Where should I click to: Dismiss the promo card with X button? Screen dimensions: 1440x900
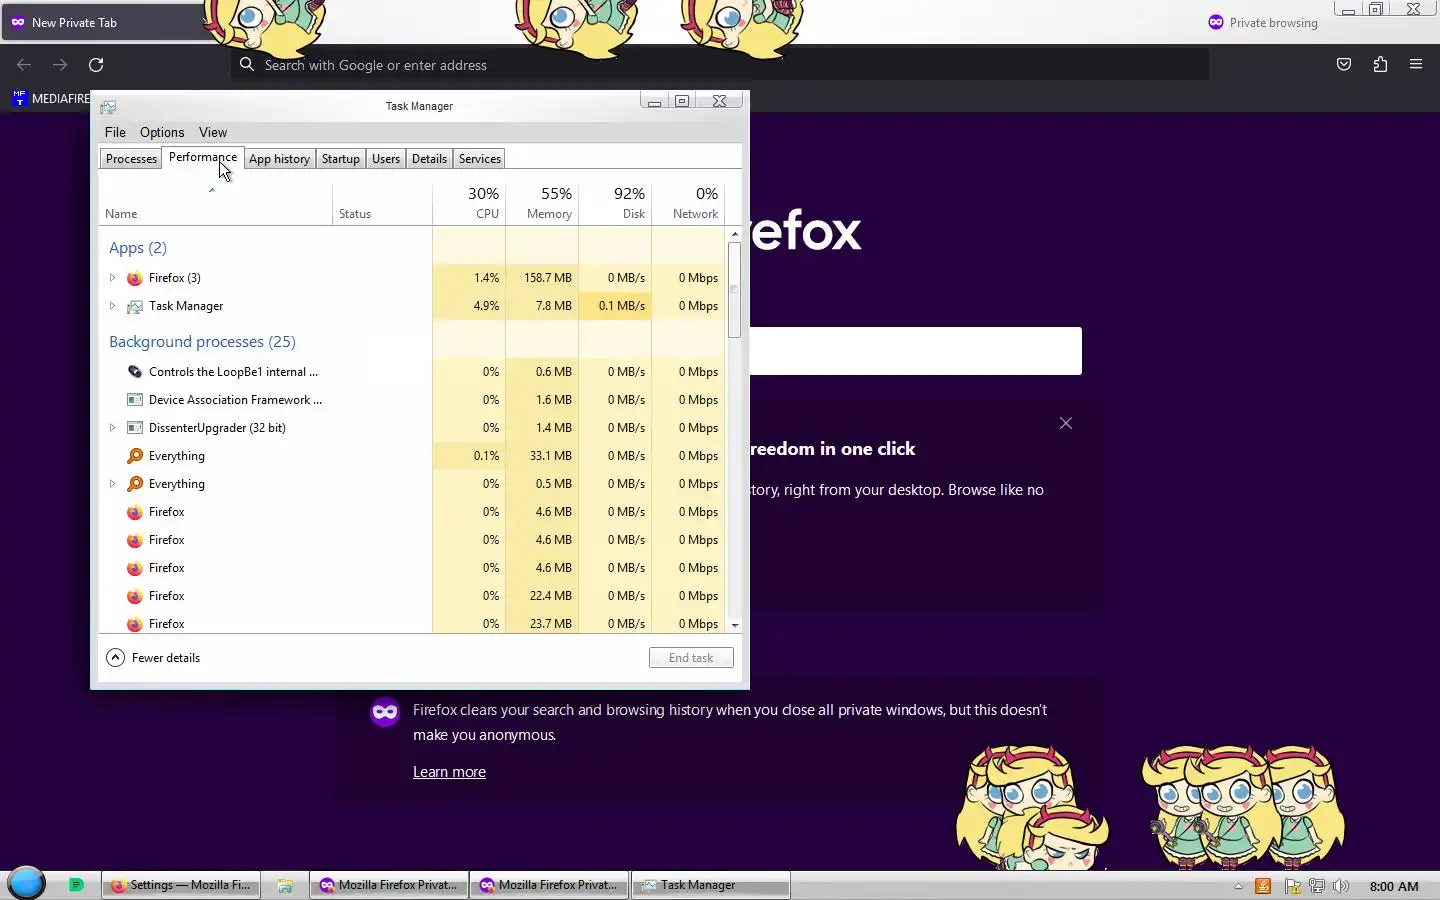click(x=1066, y=423)
